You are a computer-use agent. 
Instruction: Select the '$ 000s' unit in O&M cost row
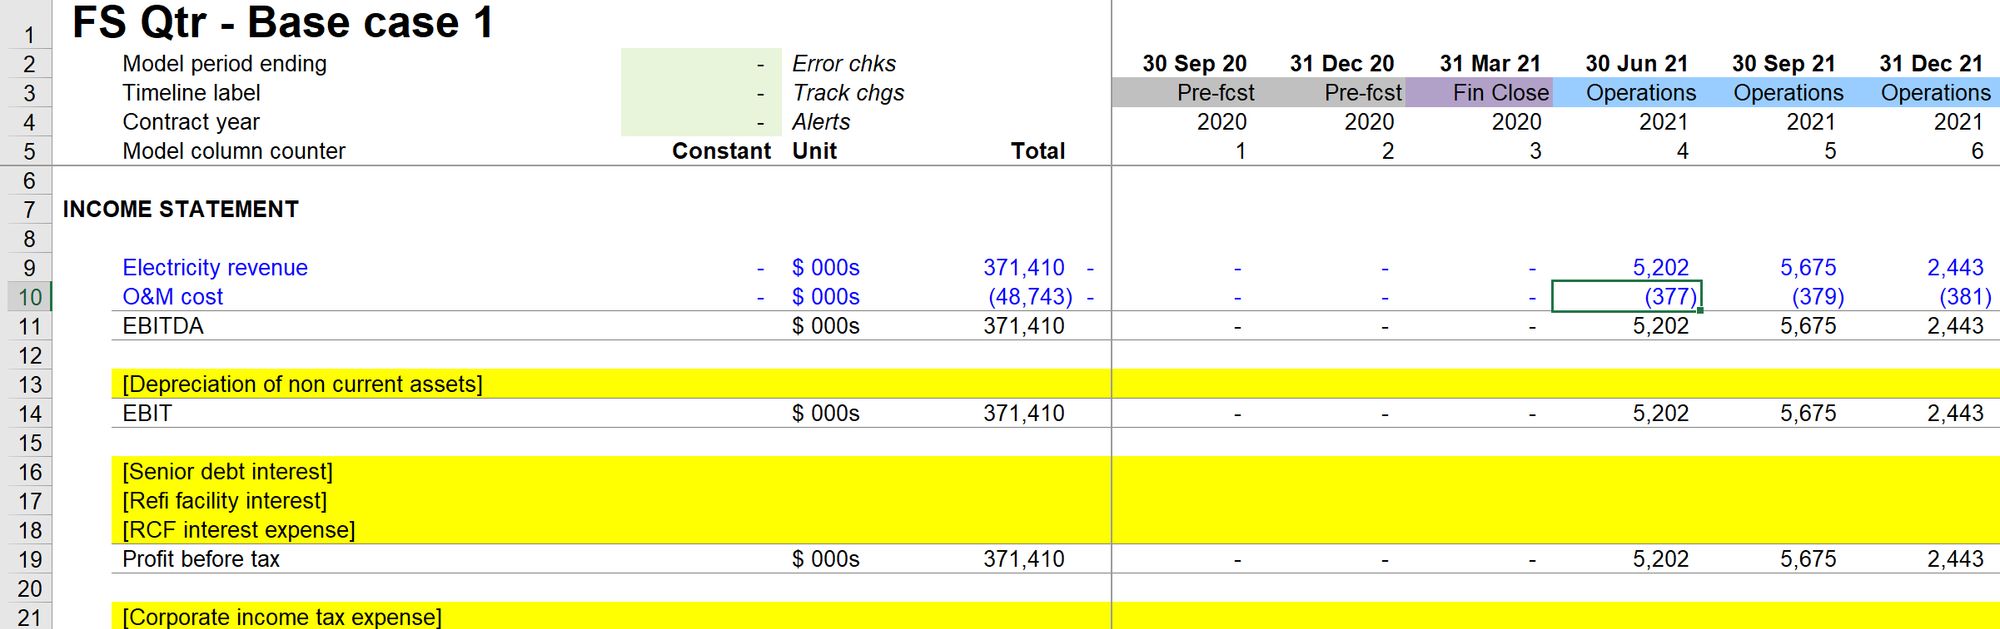825,297
